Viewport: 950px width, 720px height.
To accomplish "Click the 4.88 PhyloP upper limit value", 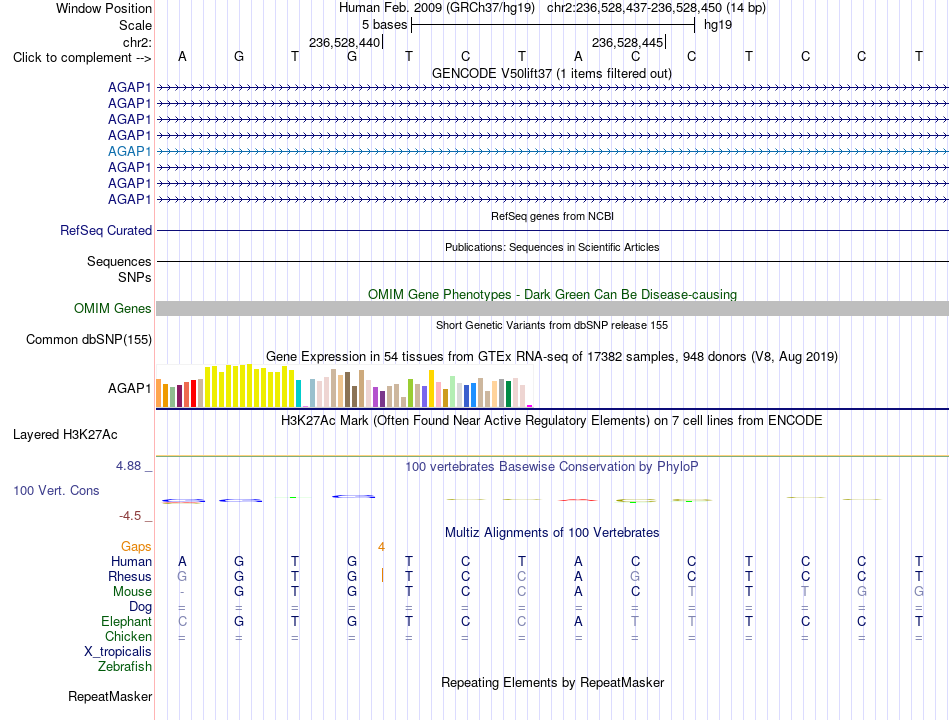I will pos(128,465).
